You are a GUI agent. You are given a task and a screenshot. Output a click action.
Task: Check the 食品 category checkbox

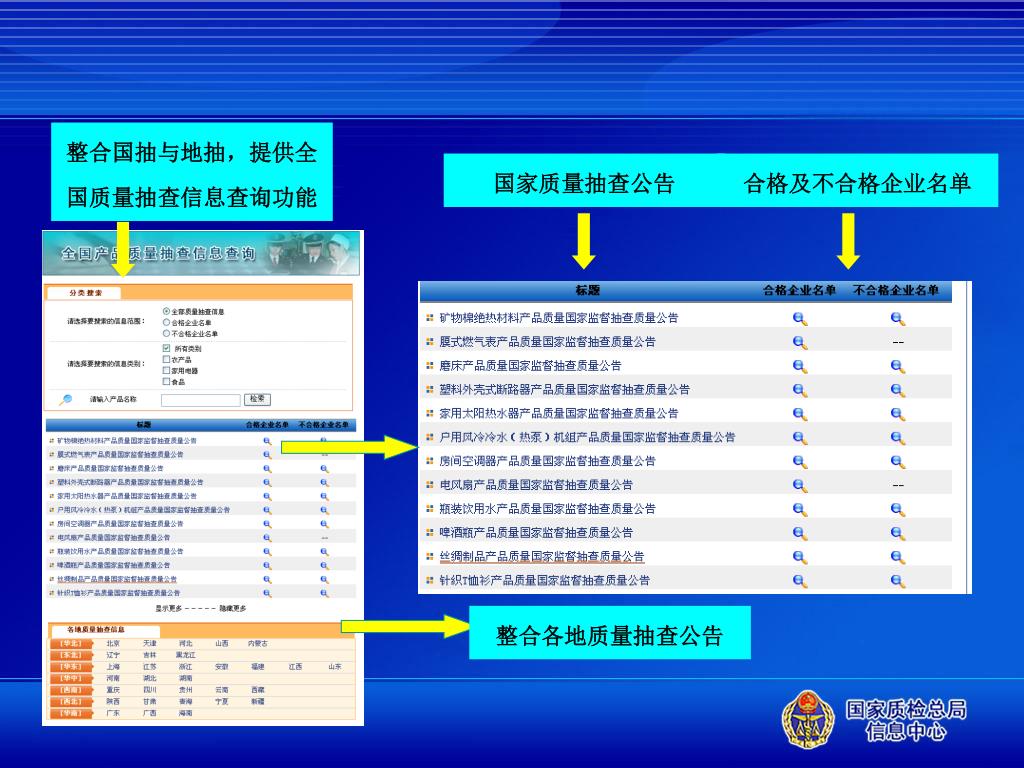[x=166, y=381]
